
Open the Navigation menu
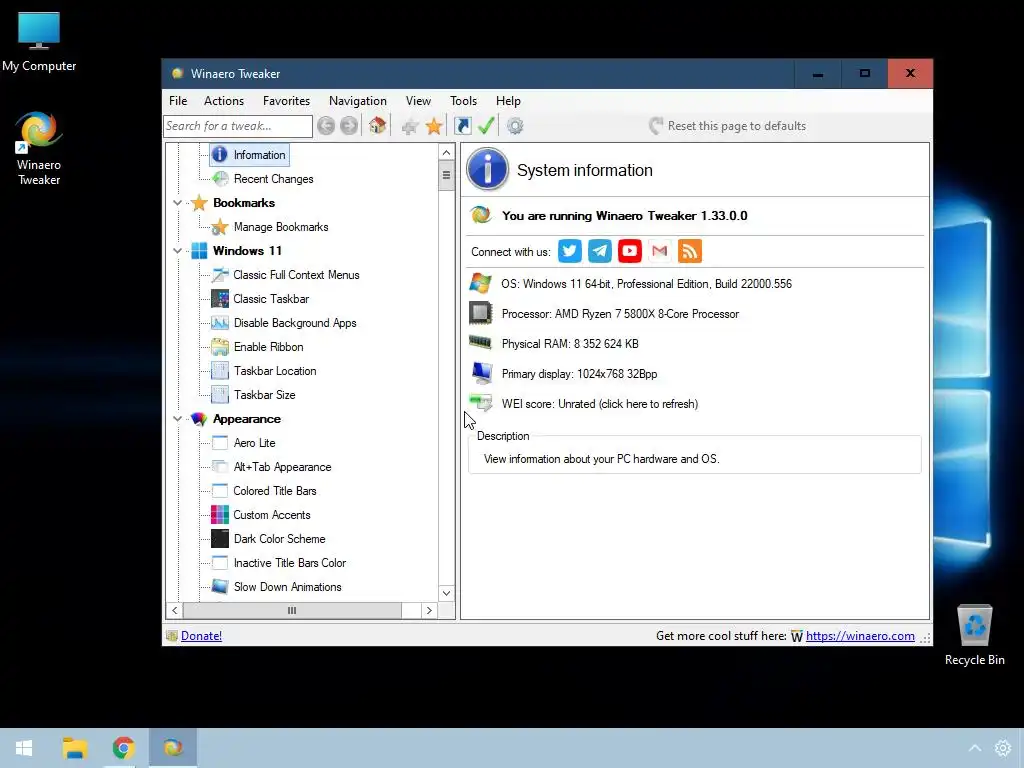(x=357, y=101)
